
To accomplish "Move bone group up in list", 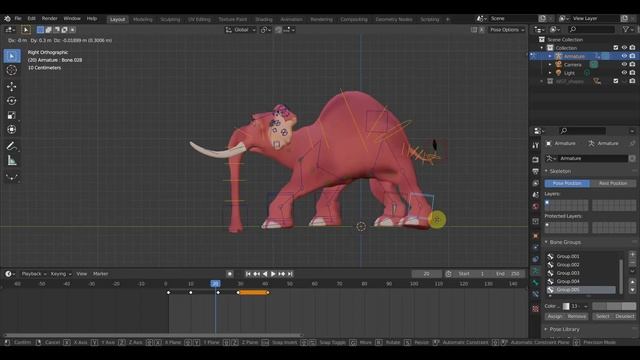I will [632, 282].
